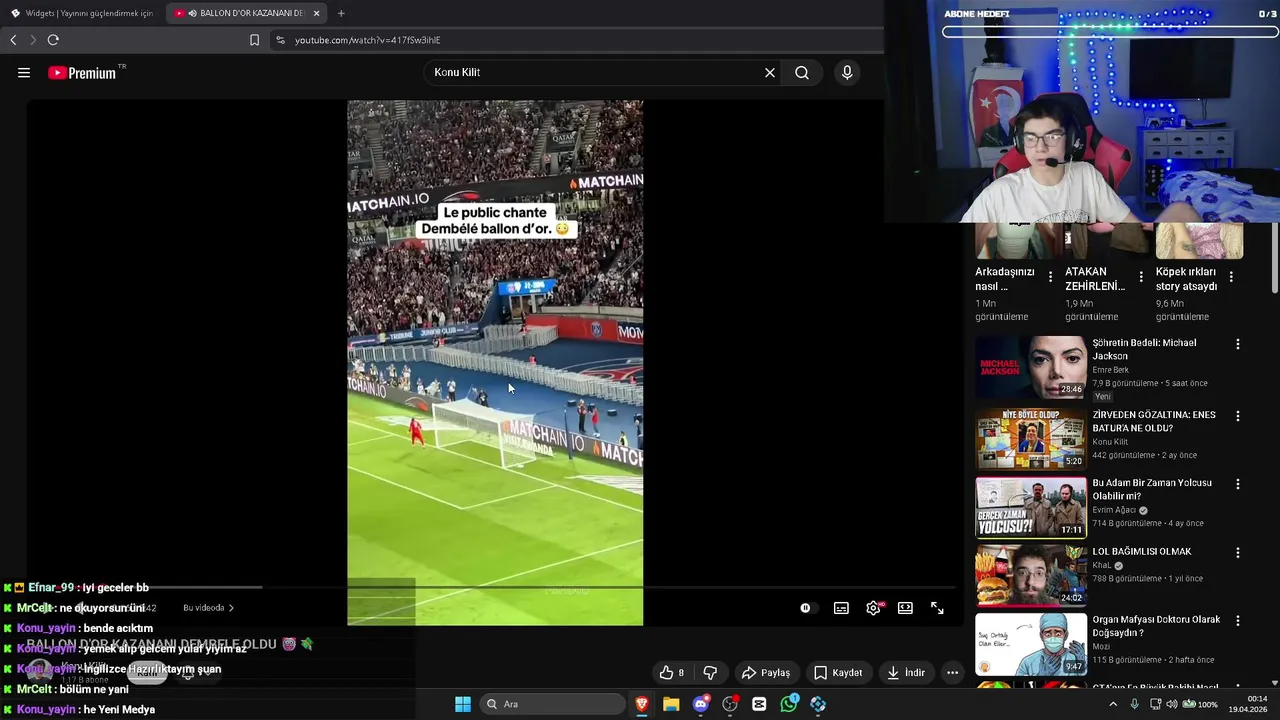The height and width of the screenshot is (720, 1280).
Task: Dislike the video with thumbs down
Action: (710, 673)
